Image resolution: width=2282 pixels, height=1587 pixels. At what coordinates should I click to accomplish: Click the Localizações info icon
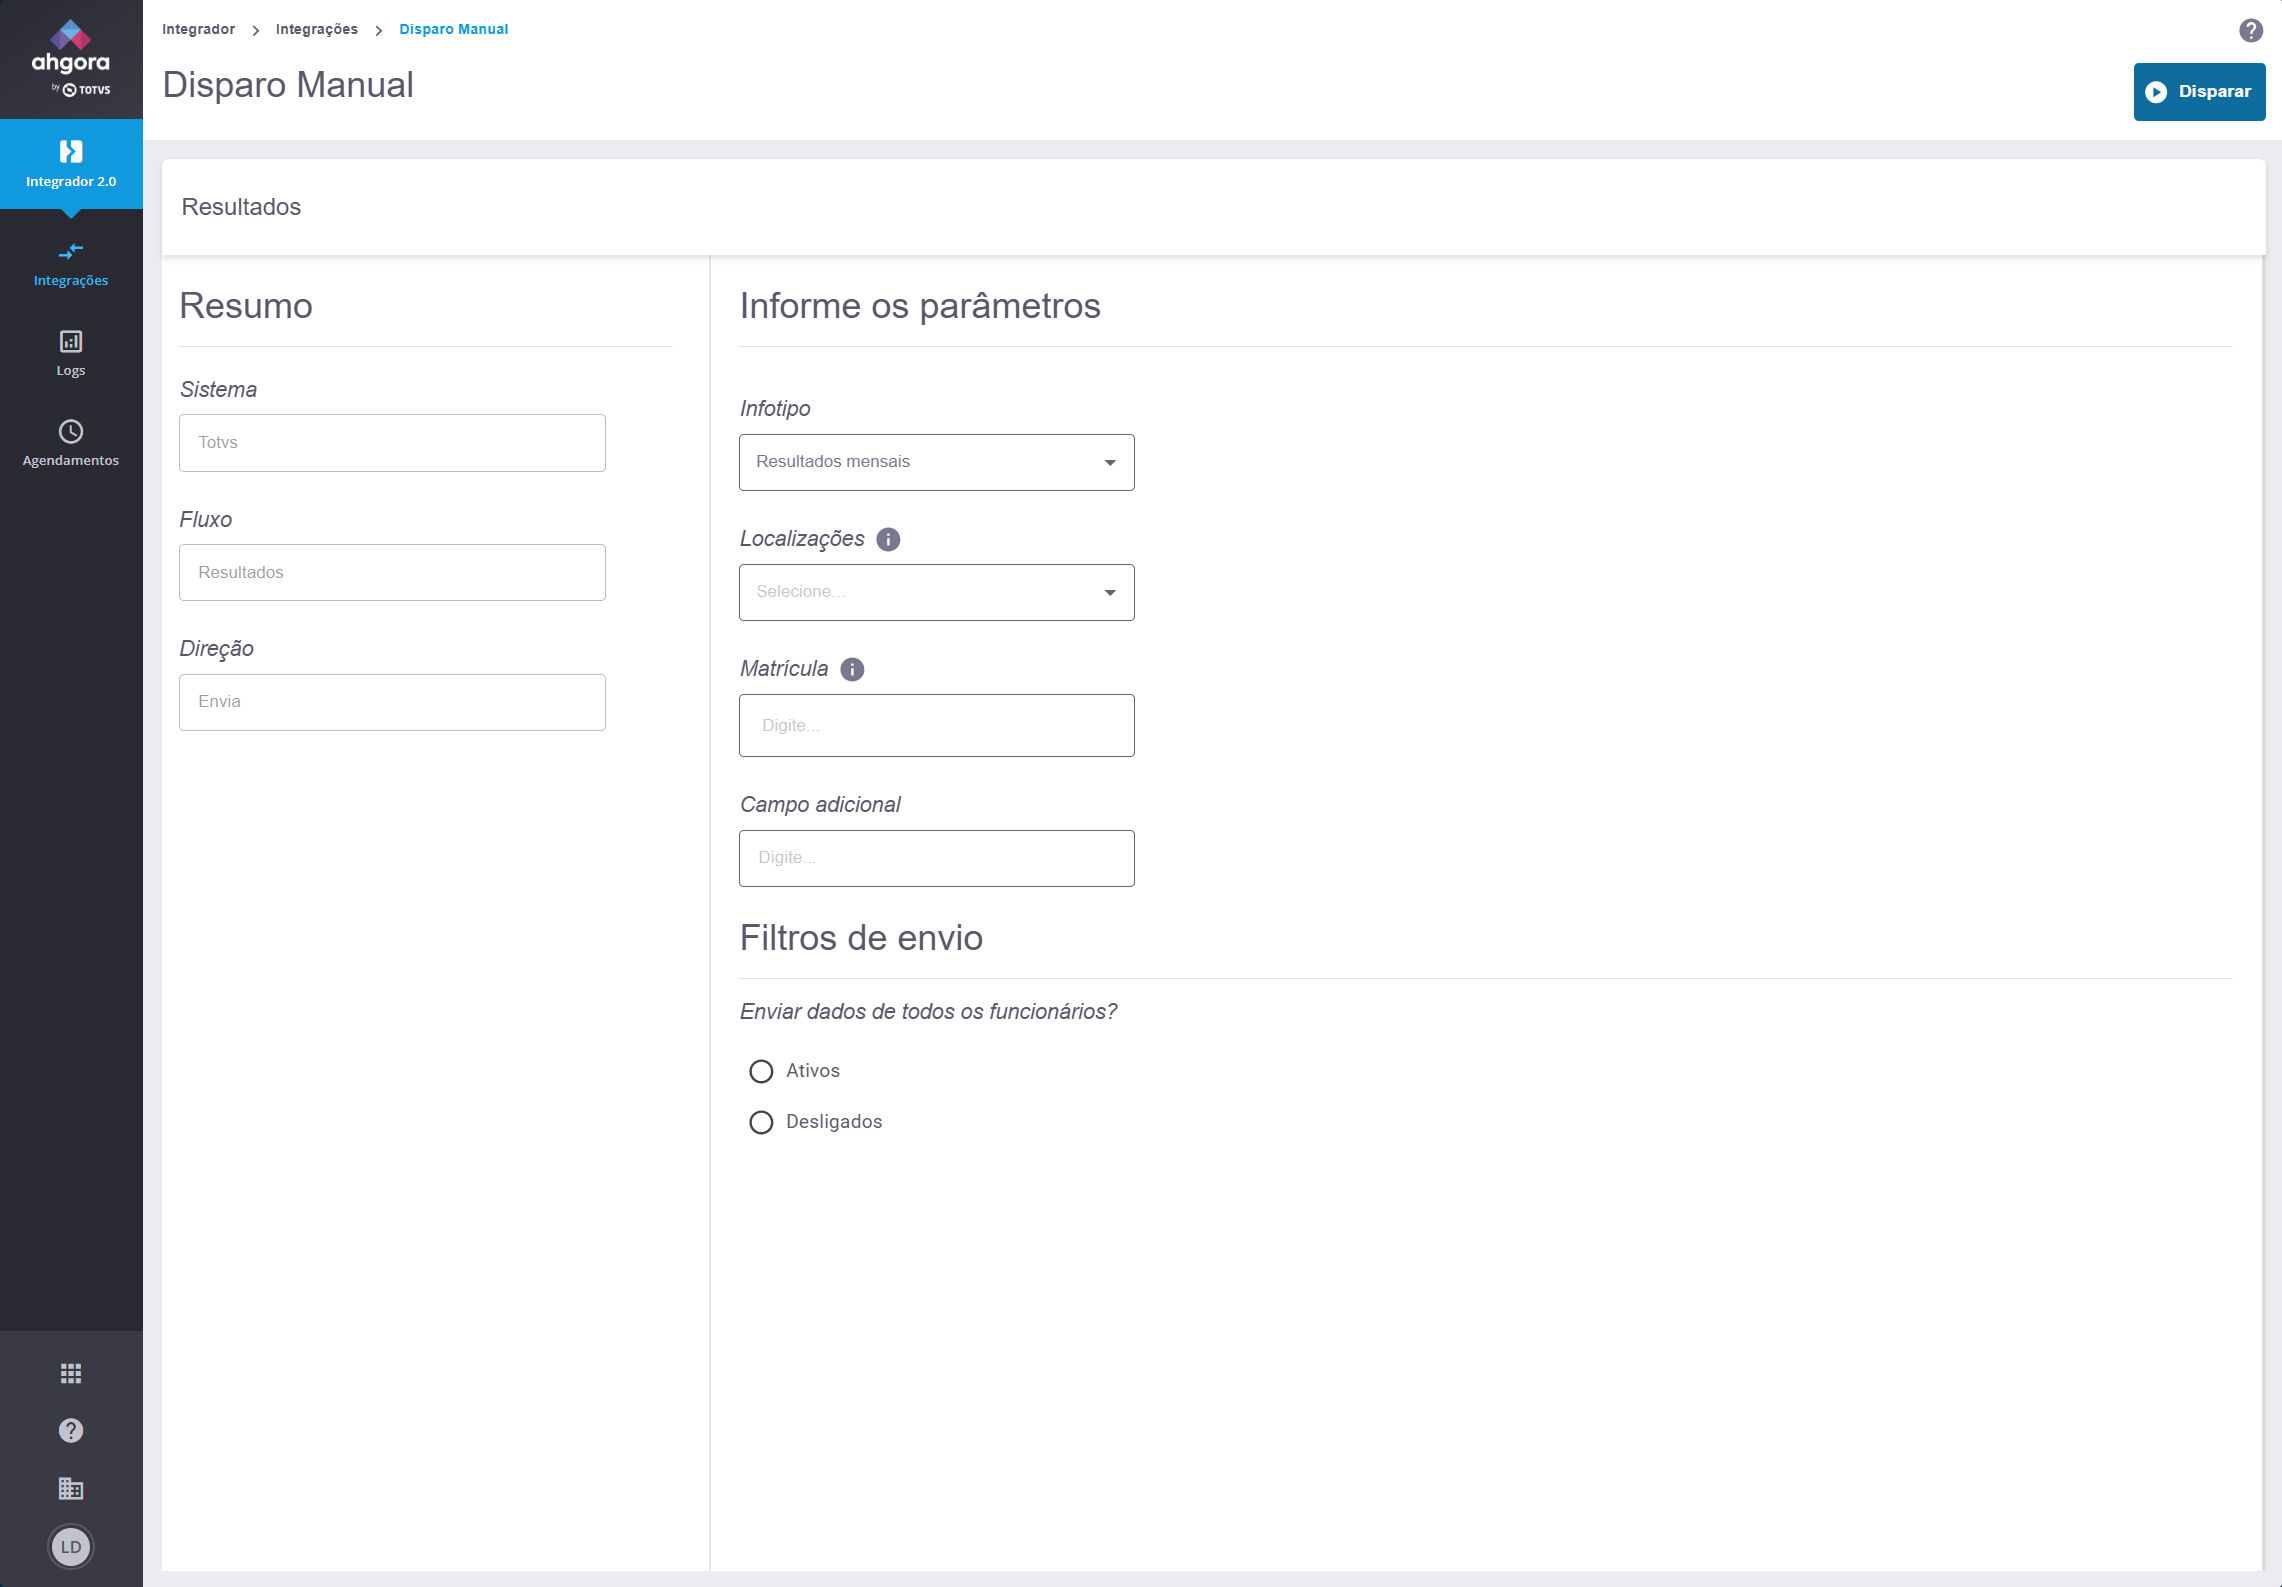tap(888, 540)
